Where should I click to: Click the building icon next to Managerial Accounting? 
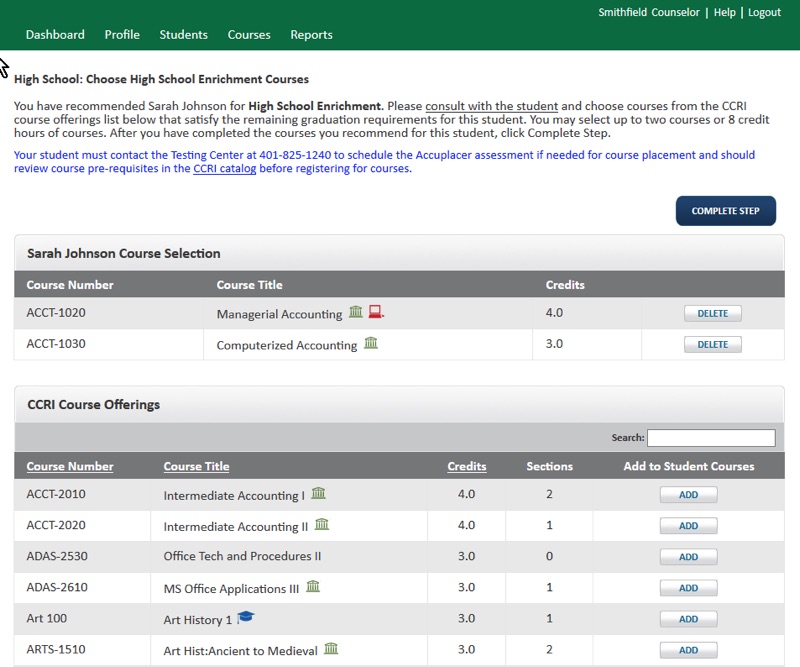point(356,313)
